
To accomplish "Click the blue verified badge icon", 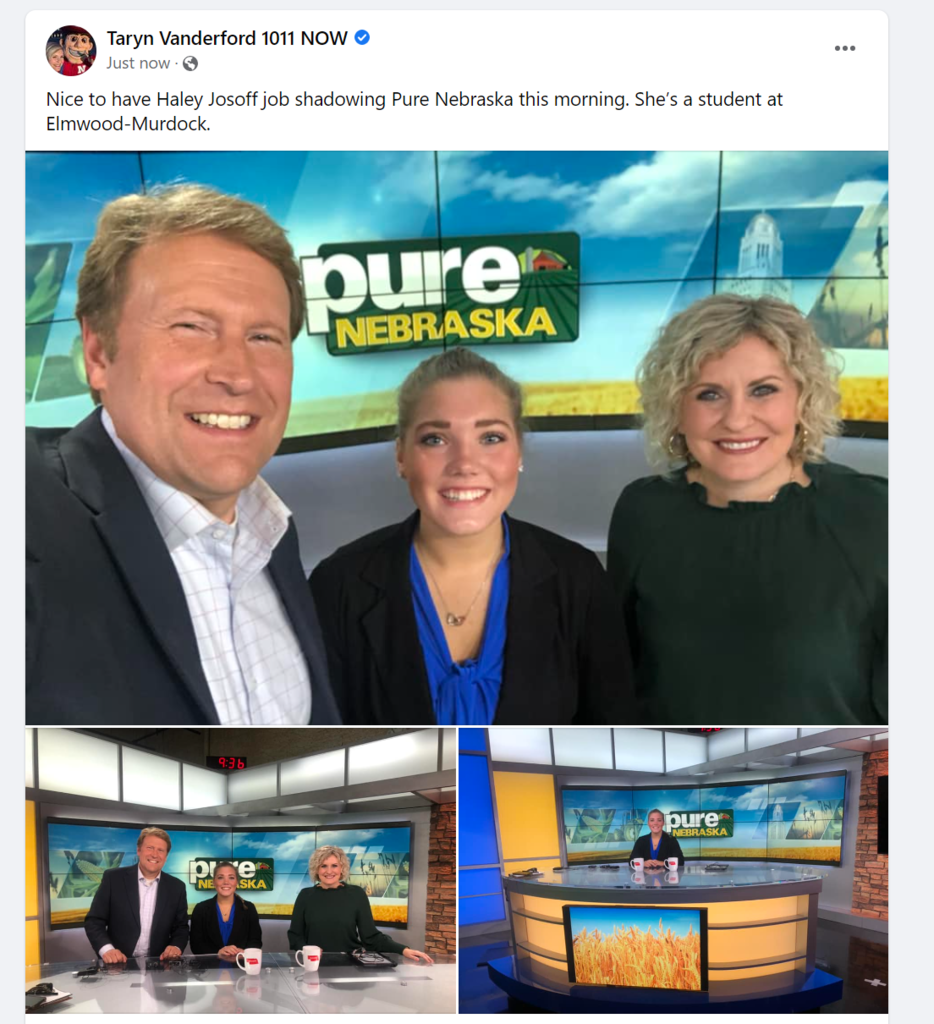I will coord(362,38).
